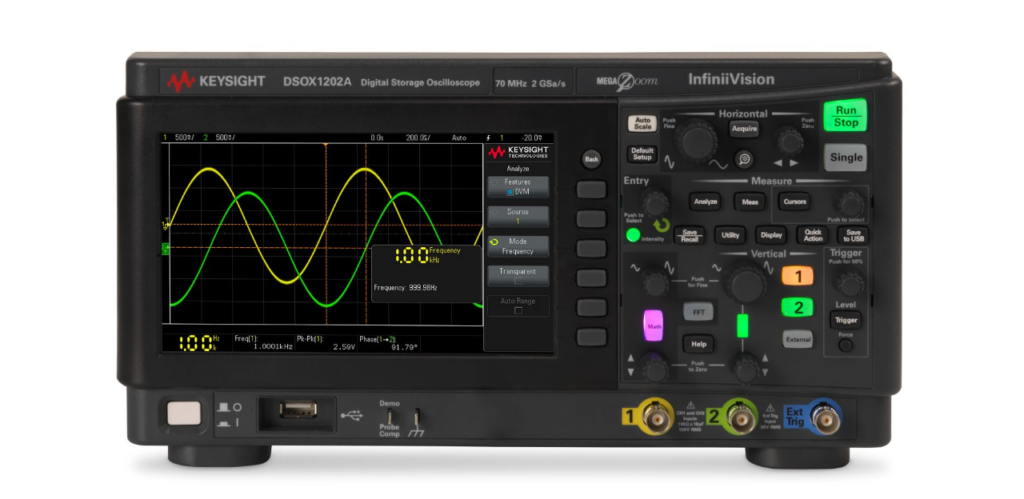Toggle the purple Math key
The image size is (1024, 499).
(x=653, y=325)
